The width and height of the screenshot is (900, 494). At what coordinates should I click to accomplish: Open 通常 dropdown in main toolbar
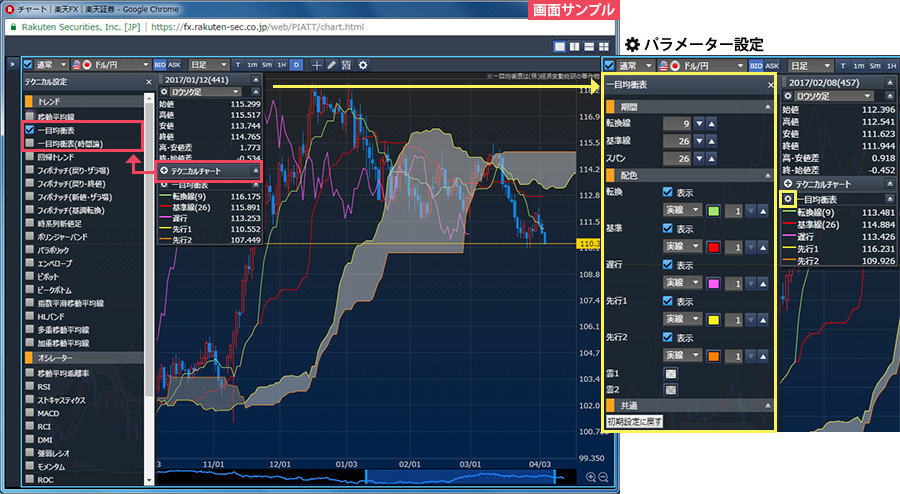pyautogui.click(x=51, y=65)
